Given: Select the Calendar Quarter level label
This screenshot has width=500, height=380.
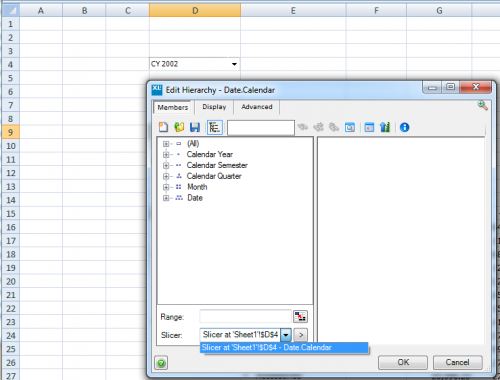Looking at the screenshot, I should (x=214, y=176).
